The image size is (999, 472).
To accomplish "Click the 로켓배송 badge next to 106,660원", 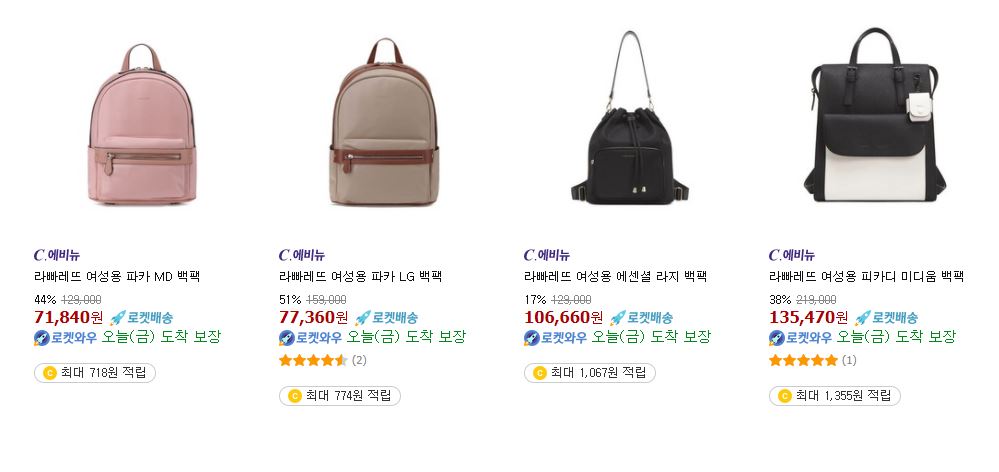I will [x=641, y=317].
